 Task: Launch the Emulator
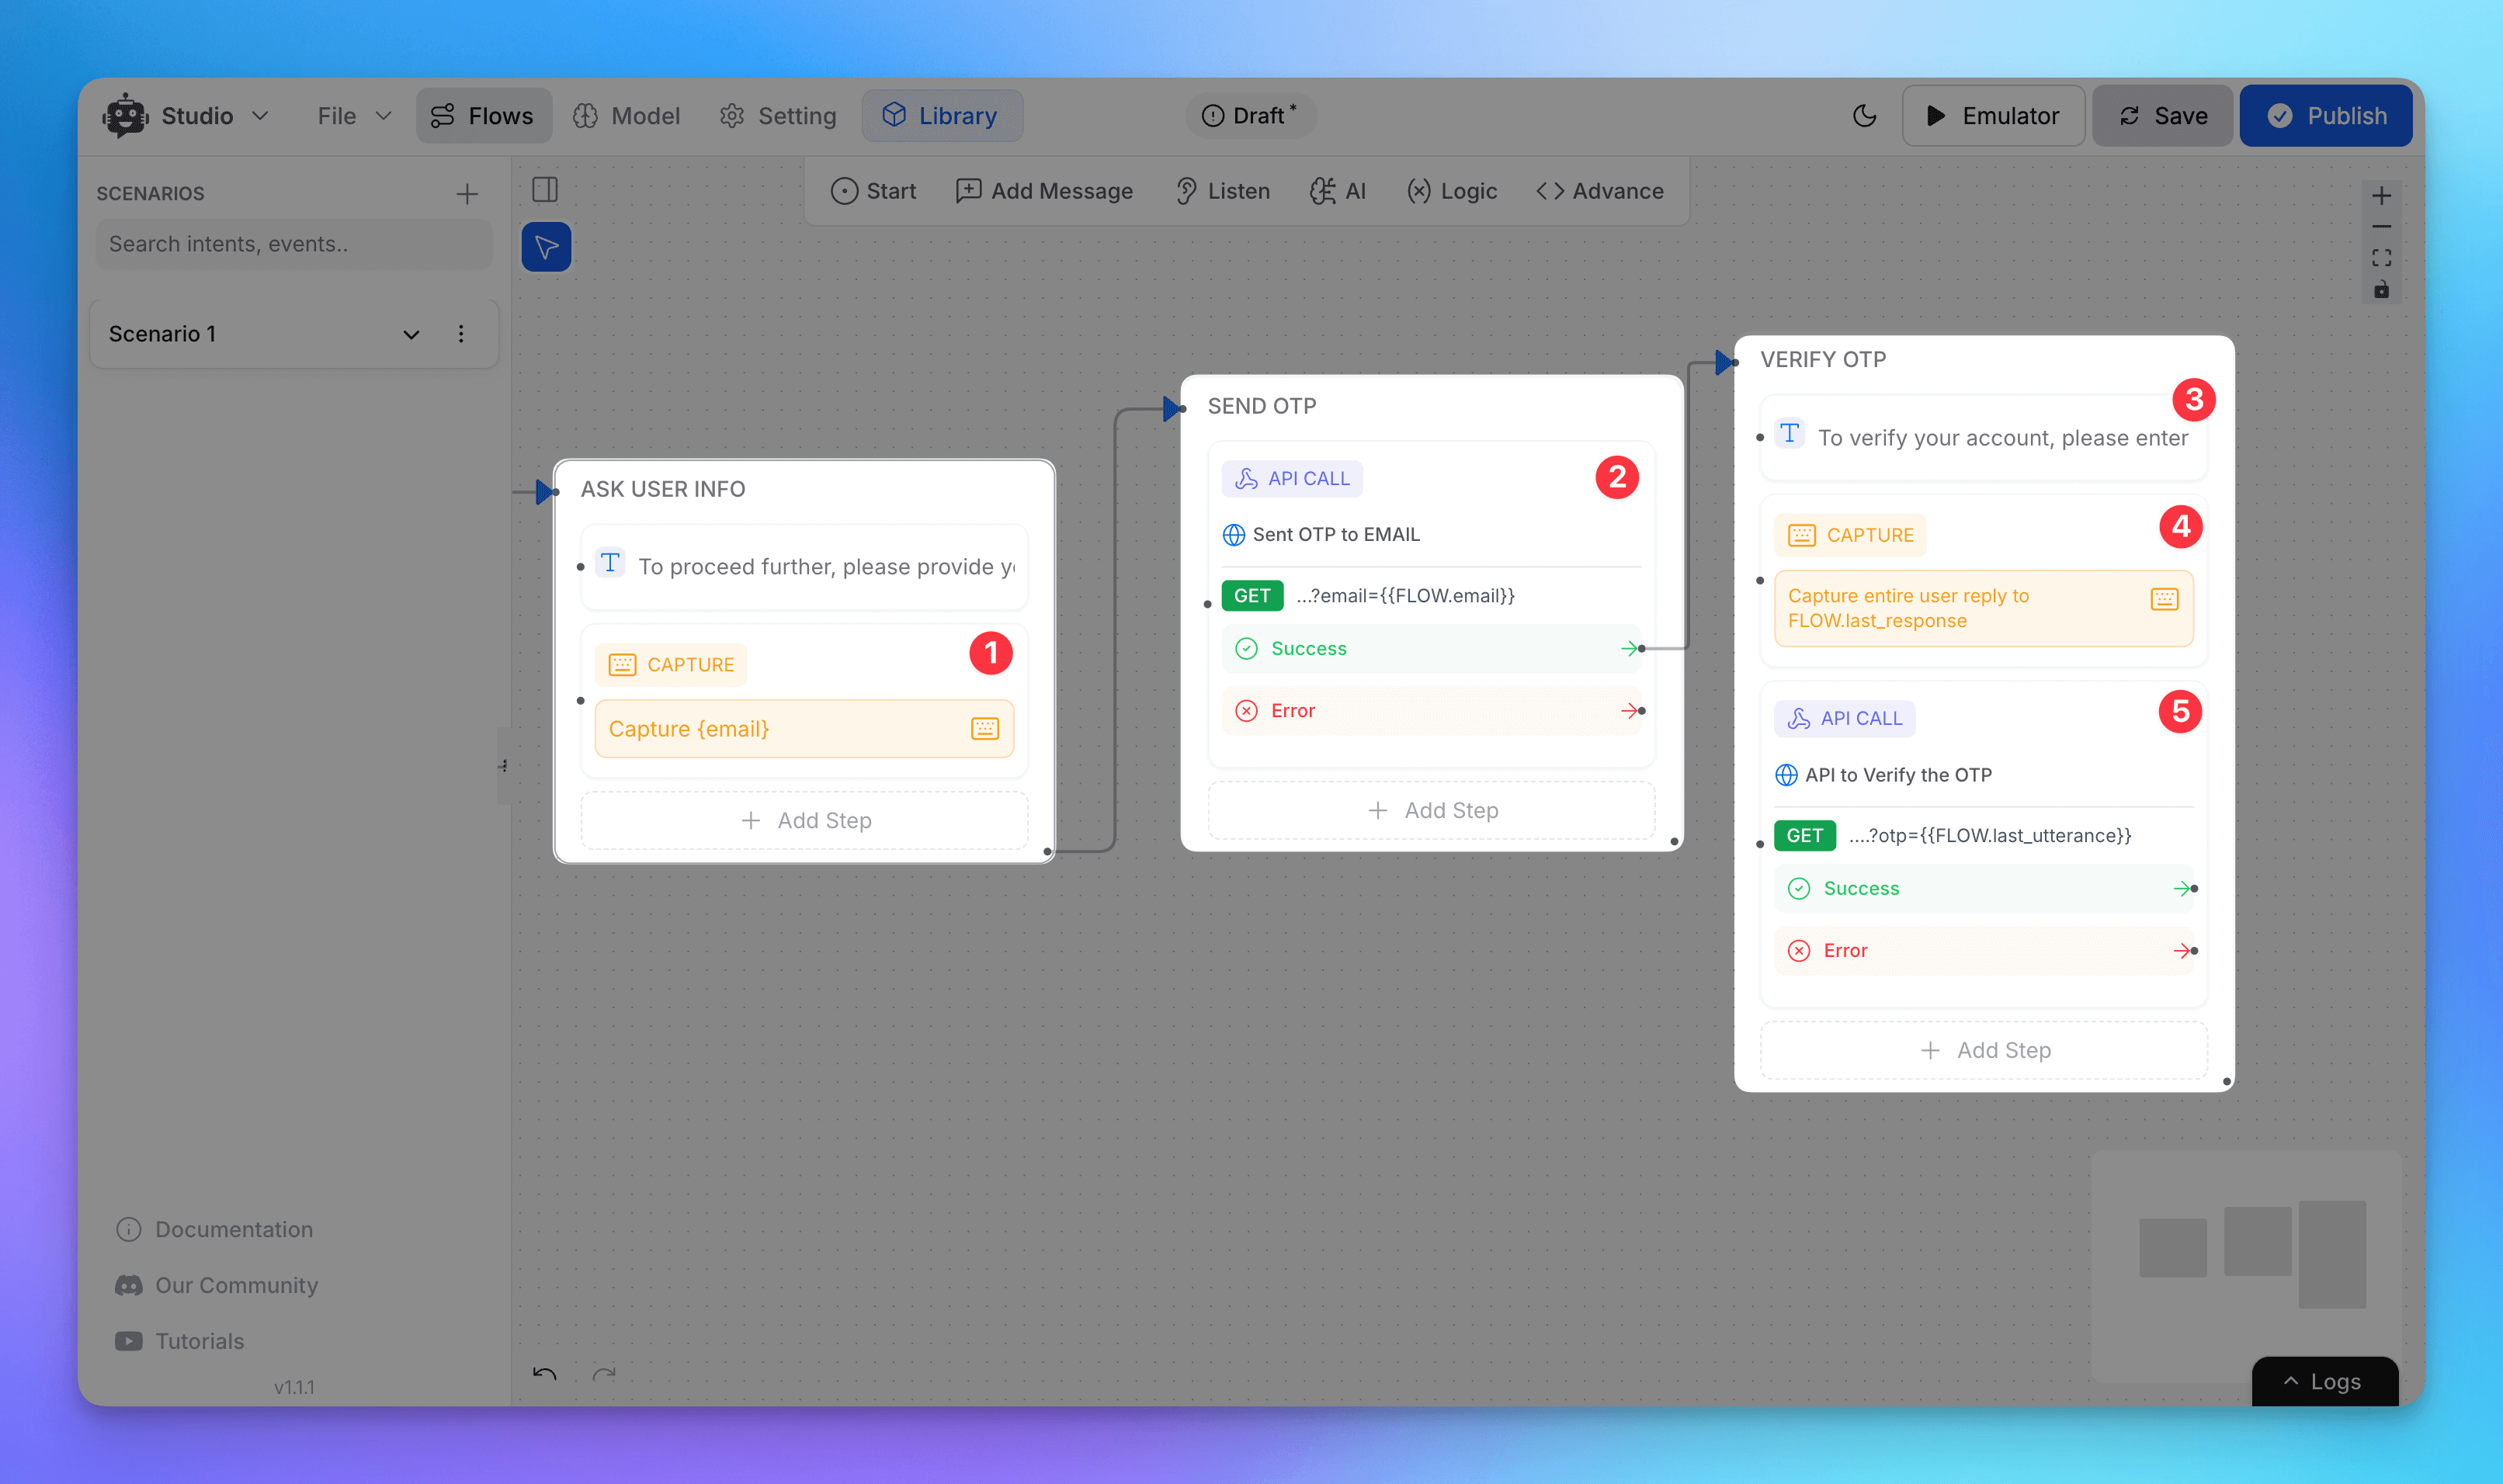click(x=1993, y=116)
